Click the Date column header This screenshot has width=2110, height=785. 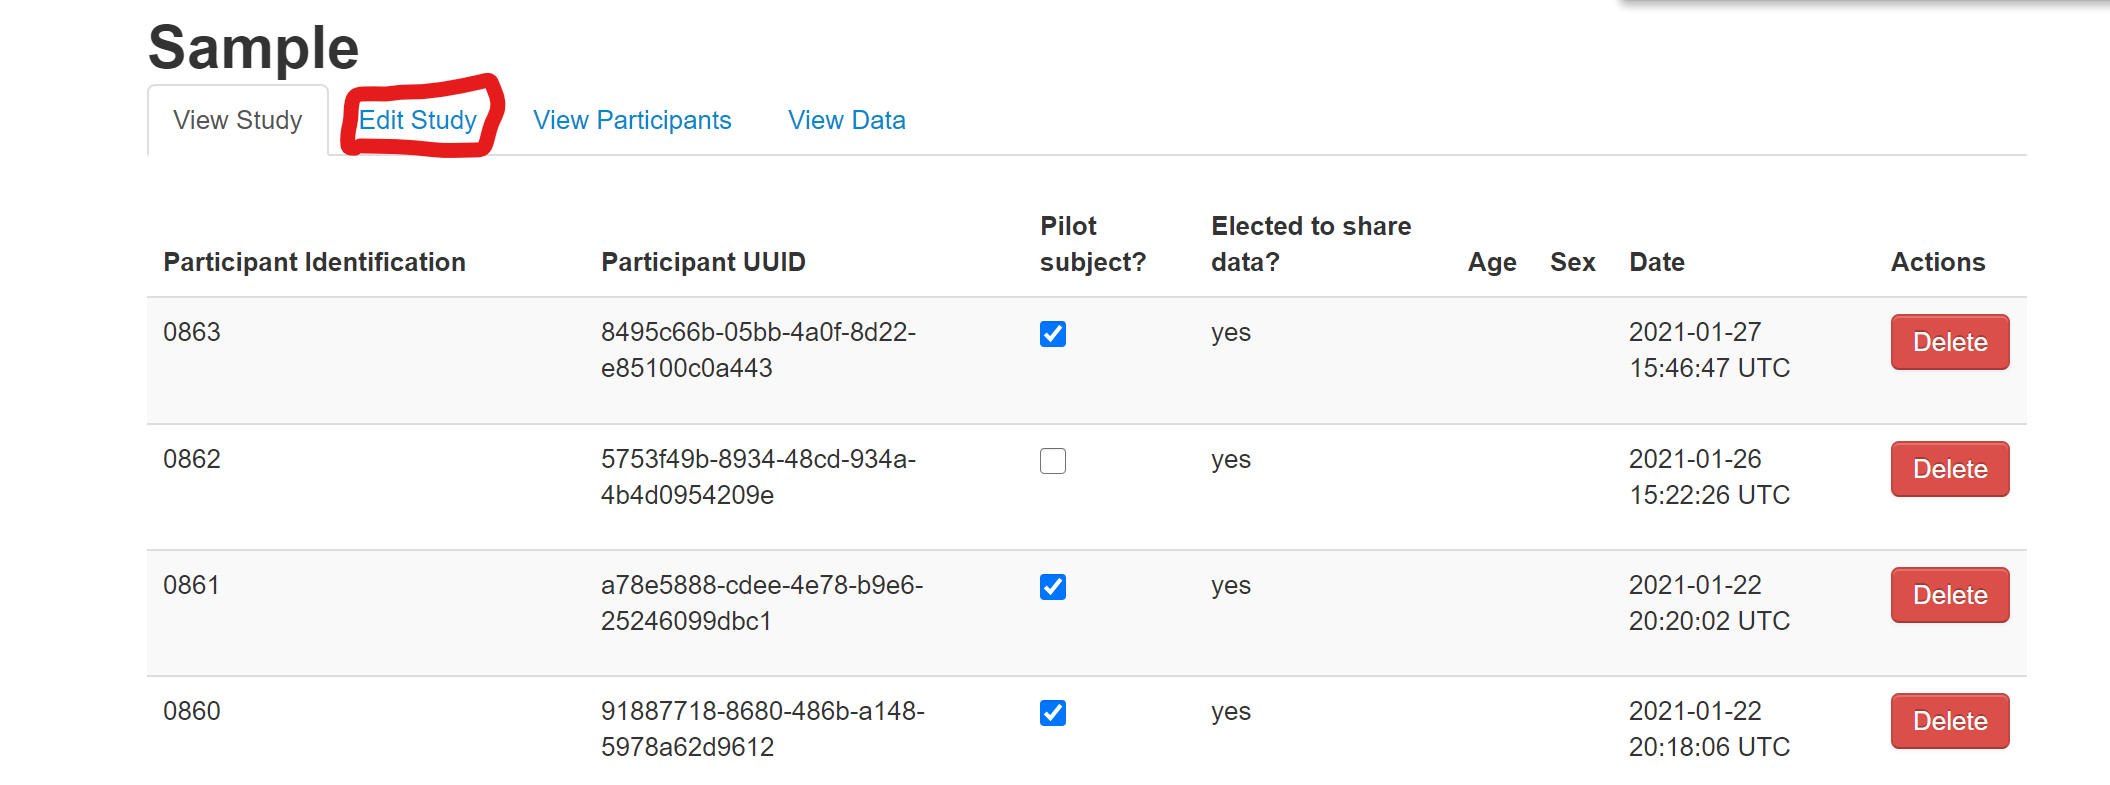(x=1656, y=262)
